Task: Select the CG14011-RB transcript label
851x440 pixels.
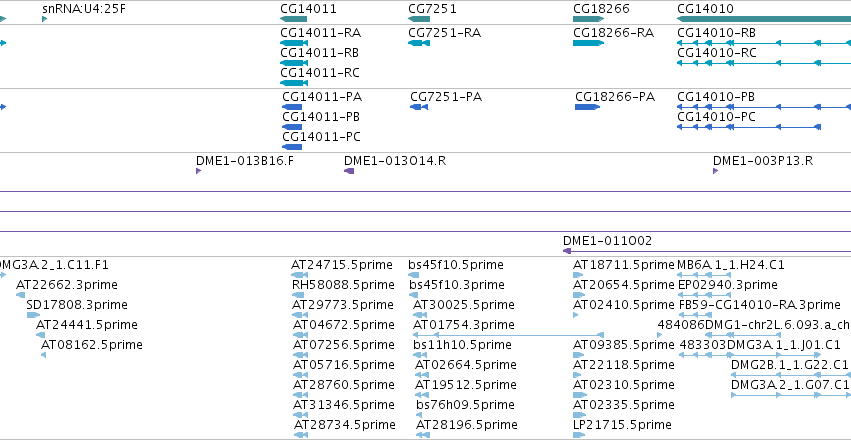Action: (x=320, y=53)
